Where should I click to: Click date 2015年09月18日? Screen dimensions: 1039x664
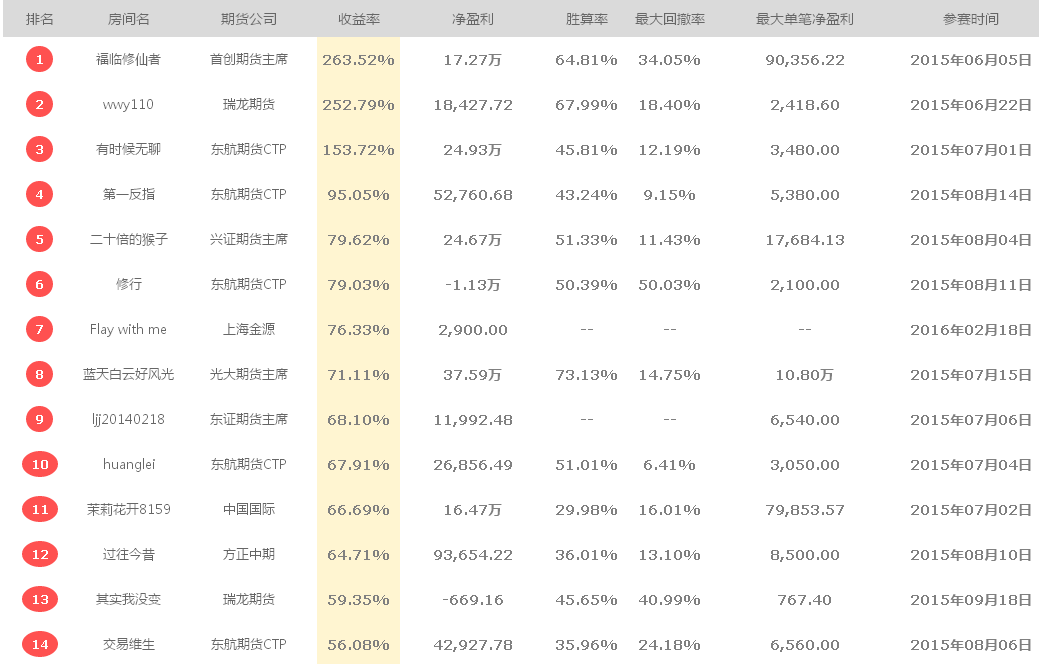click(x=971, y=600)
